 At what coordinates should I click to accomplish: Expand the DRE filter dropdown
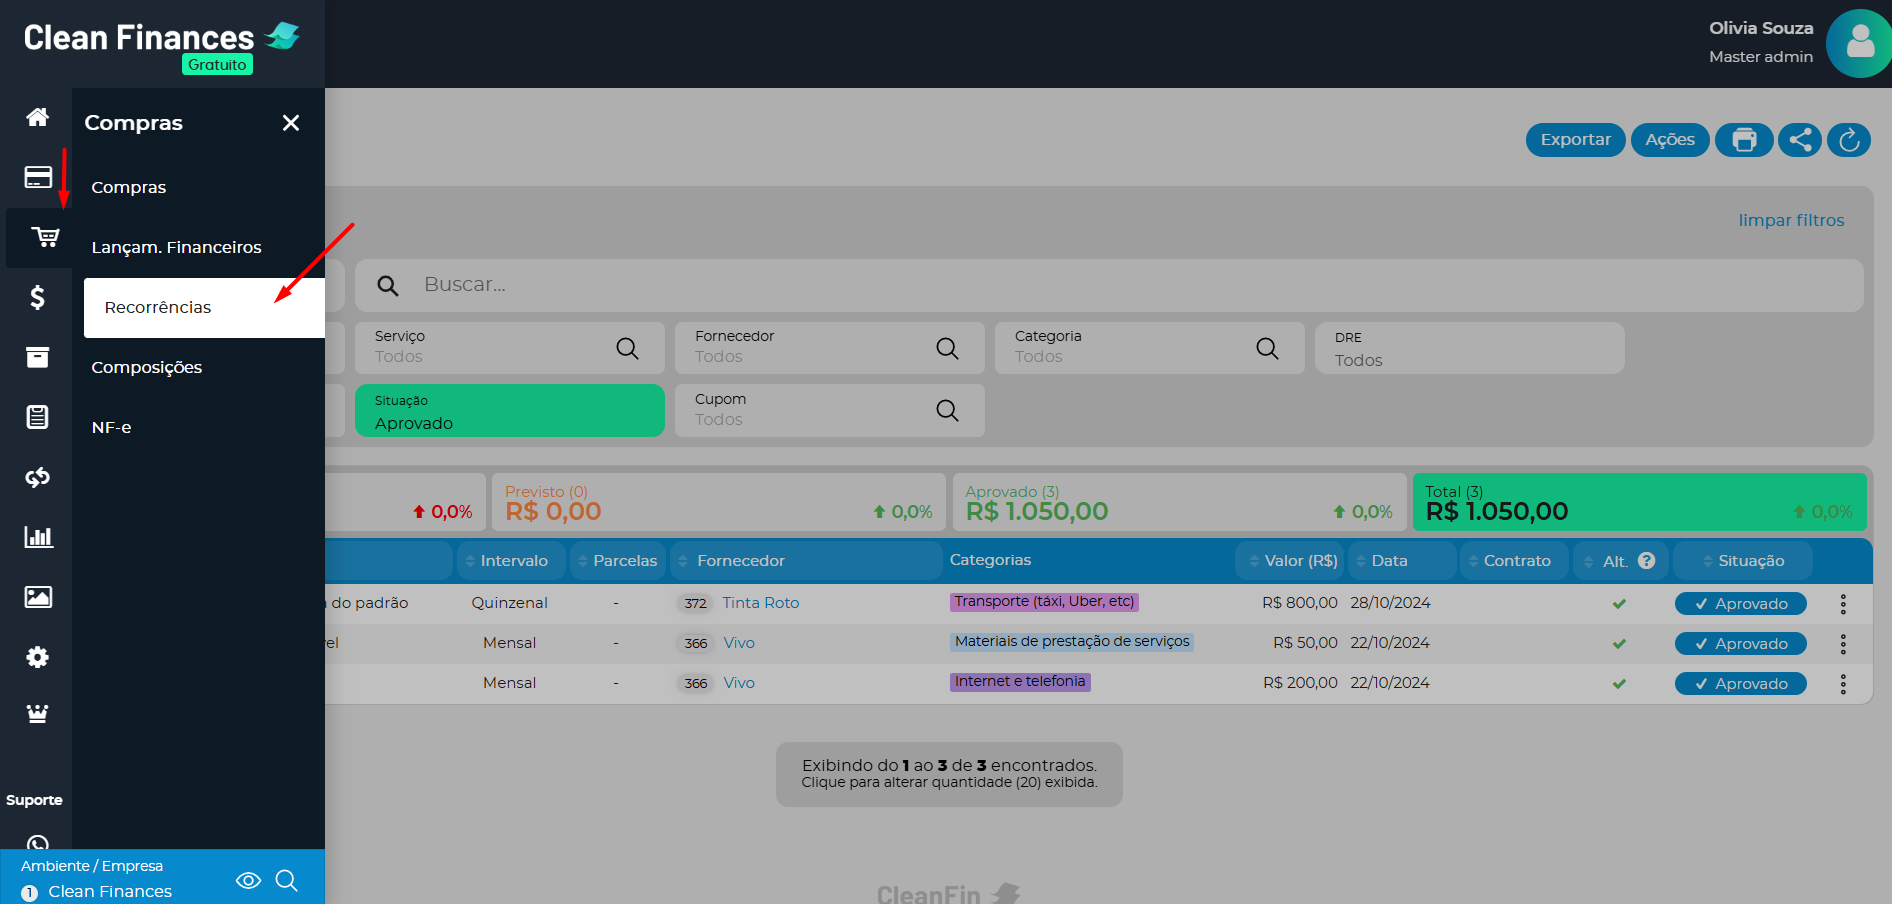(1468, 349)
